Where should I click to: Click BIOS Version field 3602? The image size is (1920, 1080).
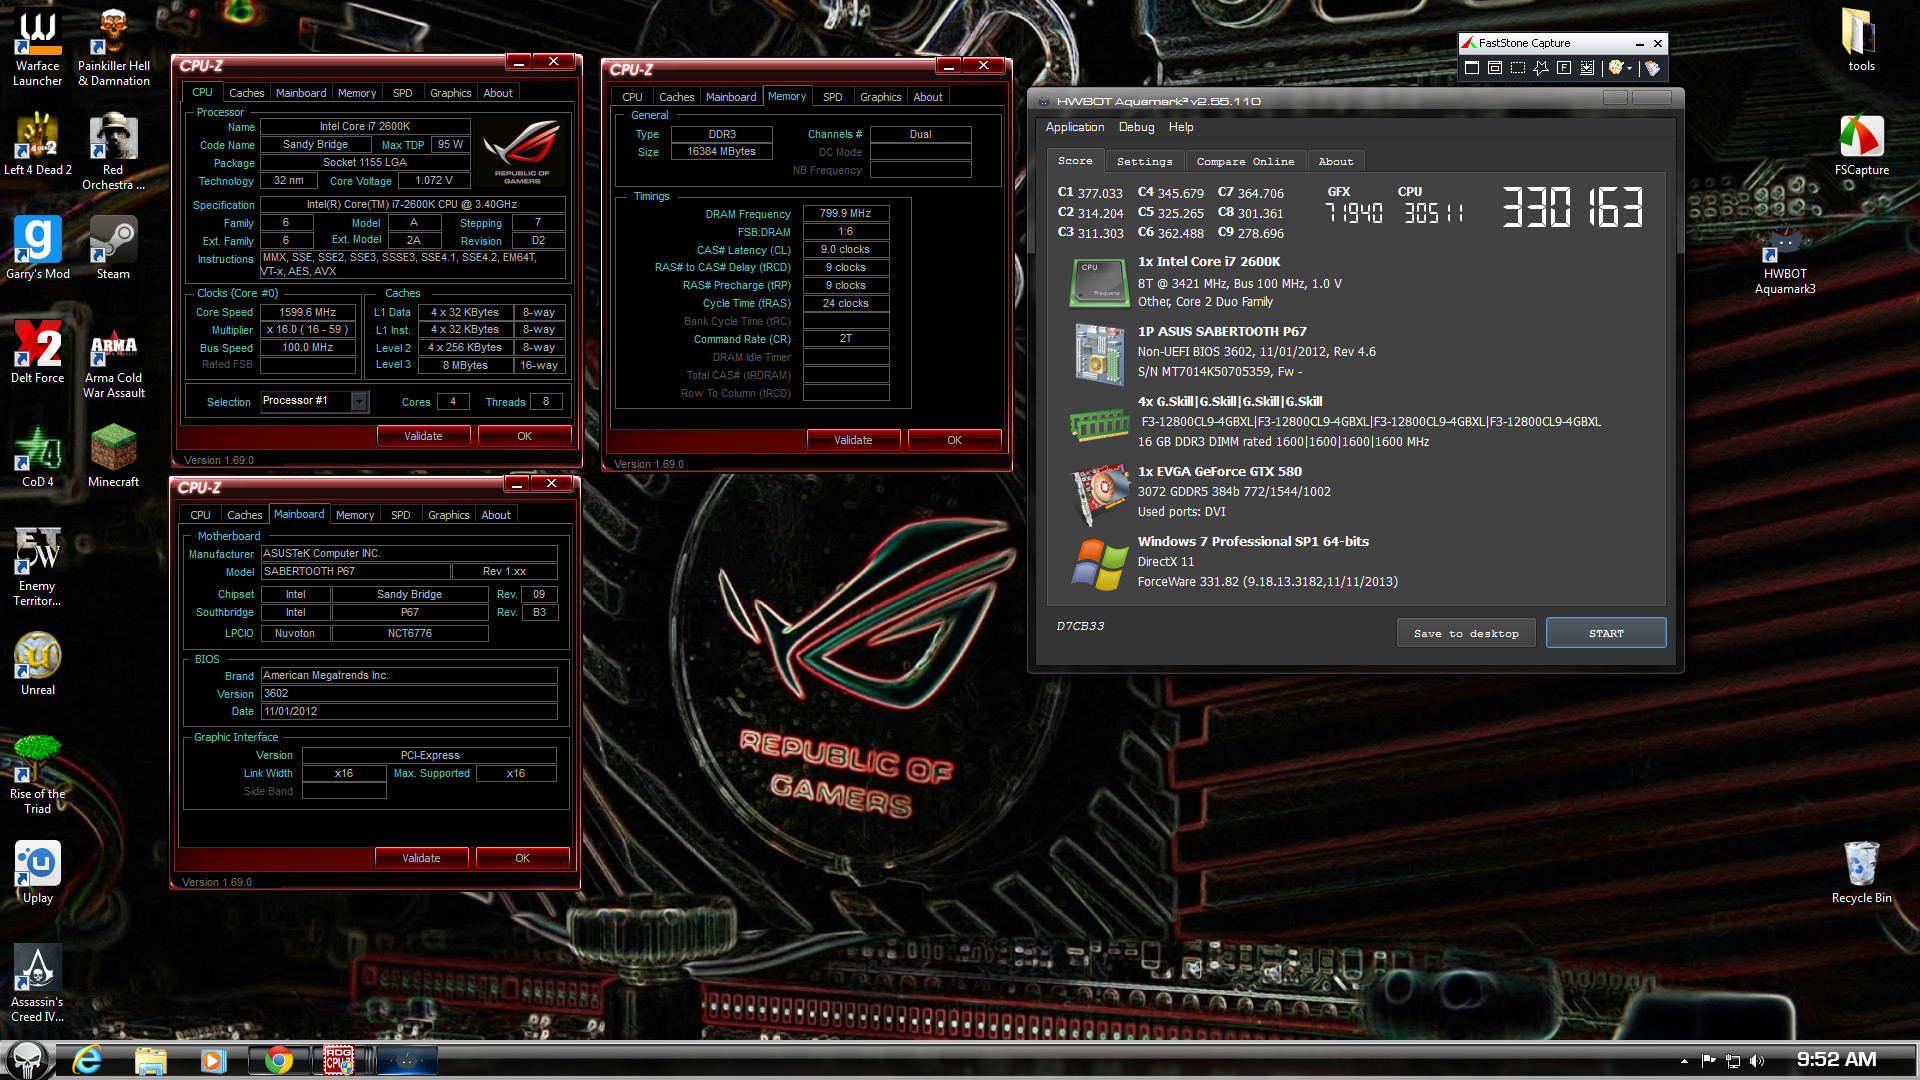click(x=409, y=694)
